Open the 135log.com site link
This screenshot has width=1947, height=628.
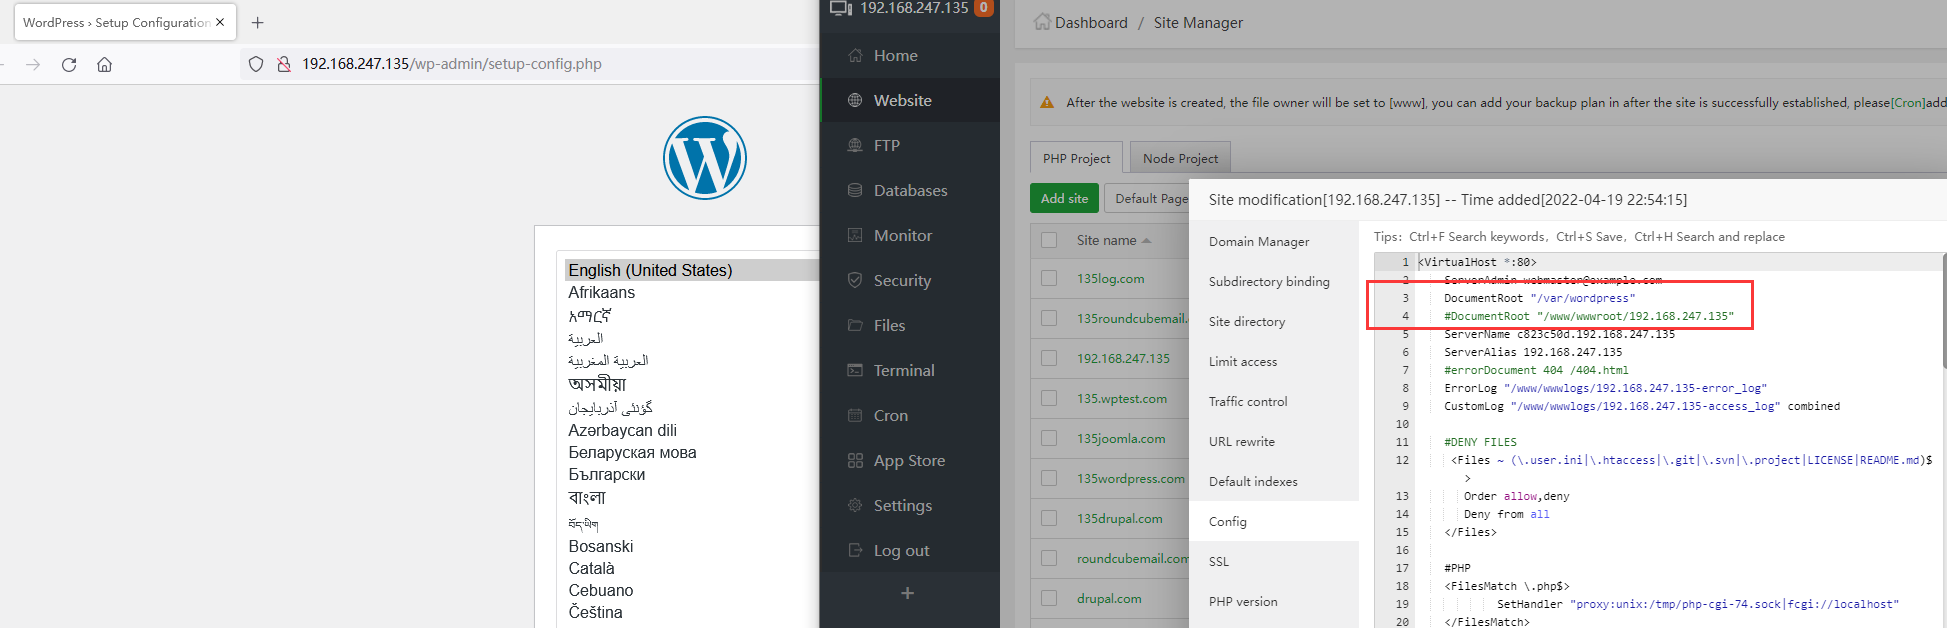tap(1110, 278)
